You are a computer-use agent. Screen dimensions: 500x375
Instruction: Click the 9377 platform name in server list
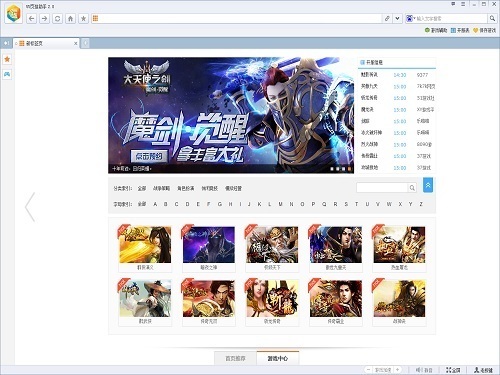coord(422,75)
